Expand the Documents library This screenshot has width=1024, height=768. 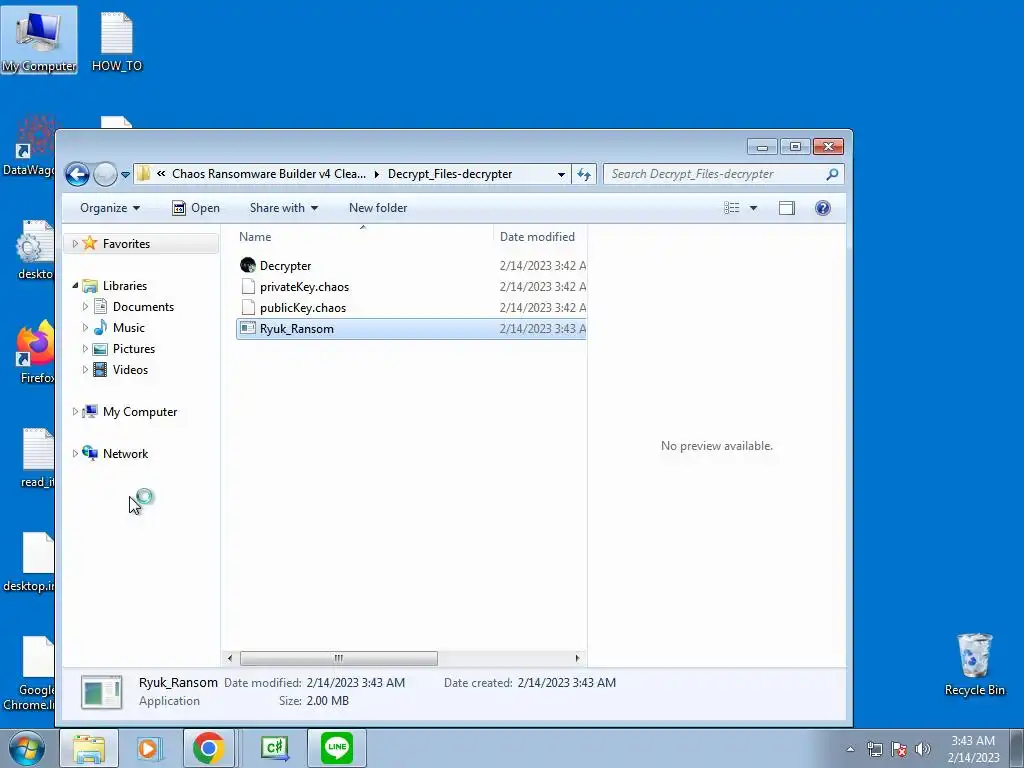click(x=85, y=306)
